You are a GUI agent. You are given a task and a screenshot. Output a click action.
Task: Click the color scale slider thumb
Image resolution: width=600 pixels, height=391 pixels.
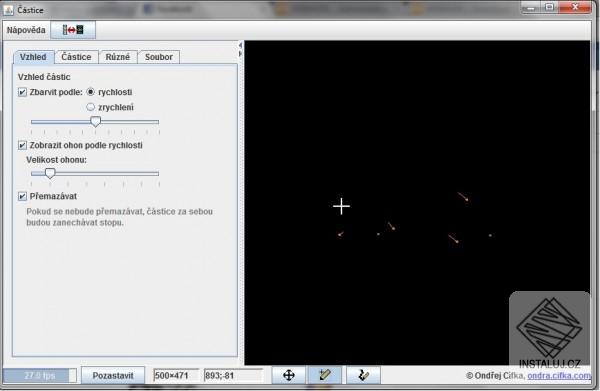coord(95,122)
